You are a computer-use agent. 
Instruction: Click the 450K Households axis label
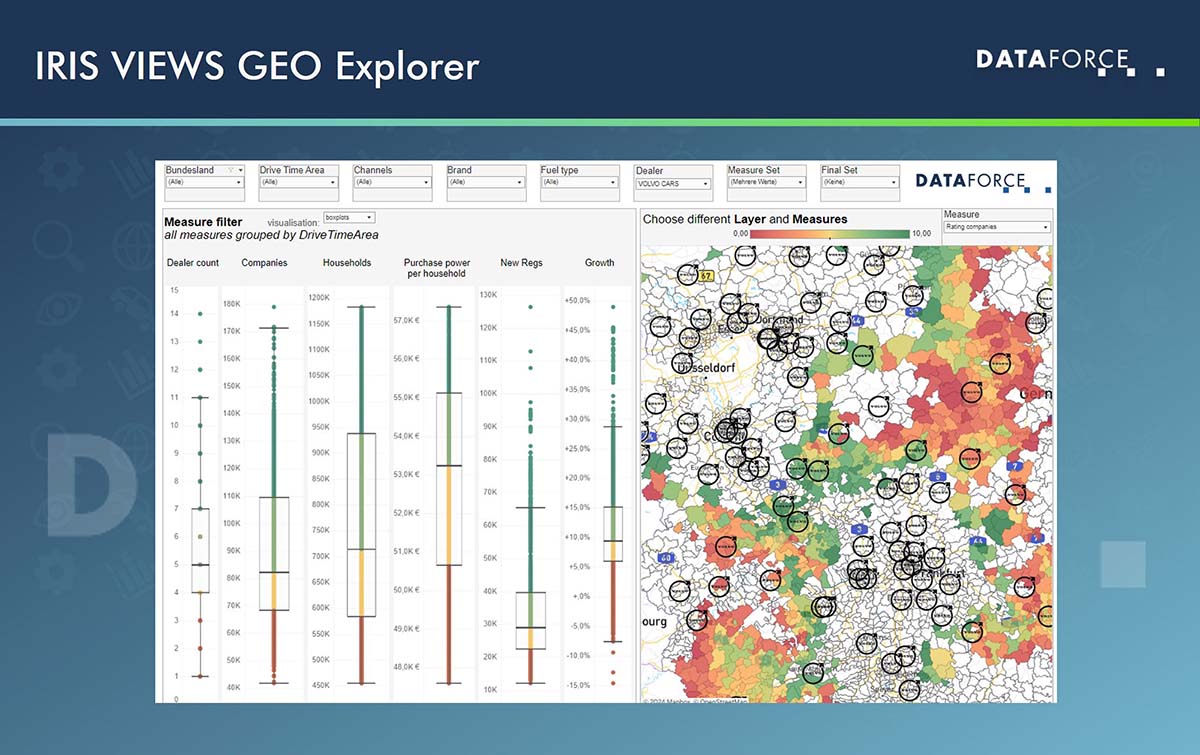tap(320, 685)
